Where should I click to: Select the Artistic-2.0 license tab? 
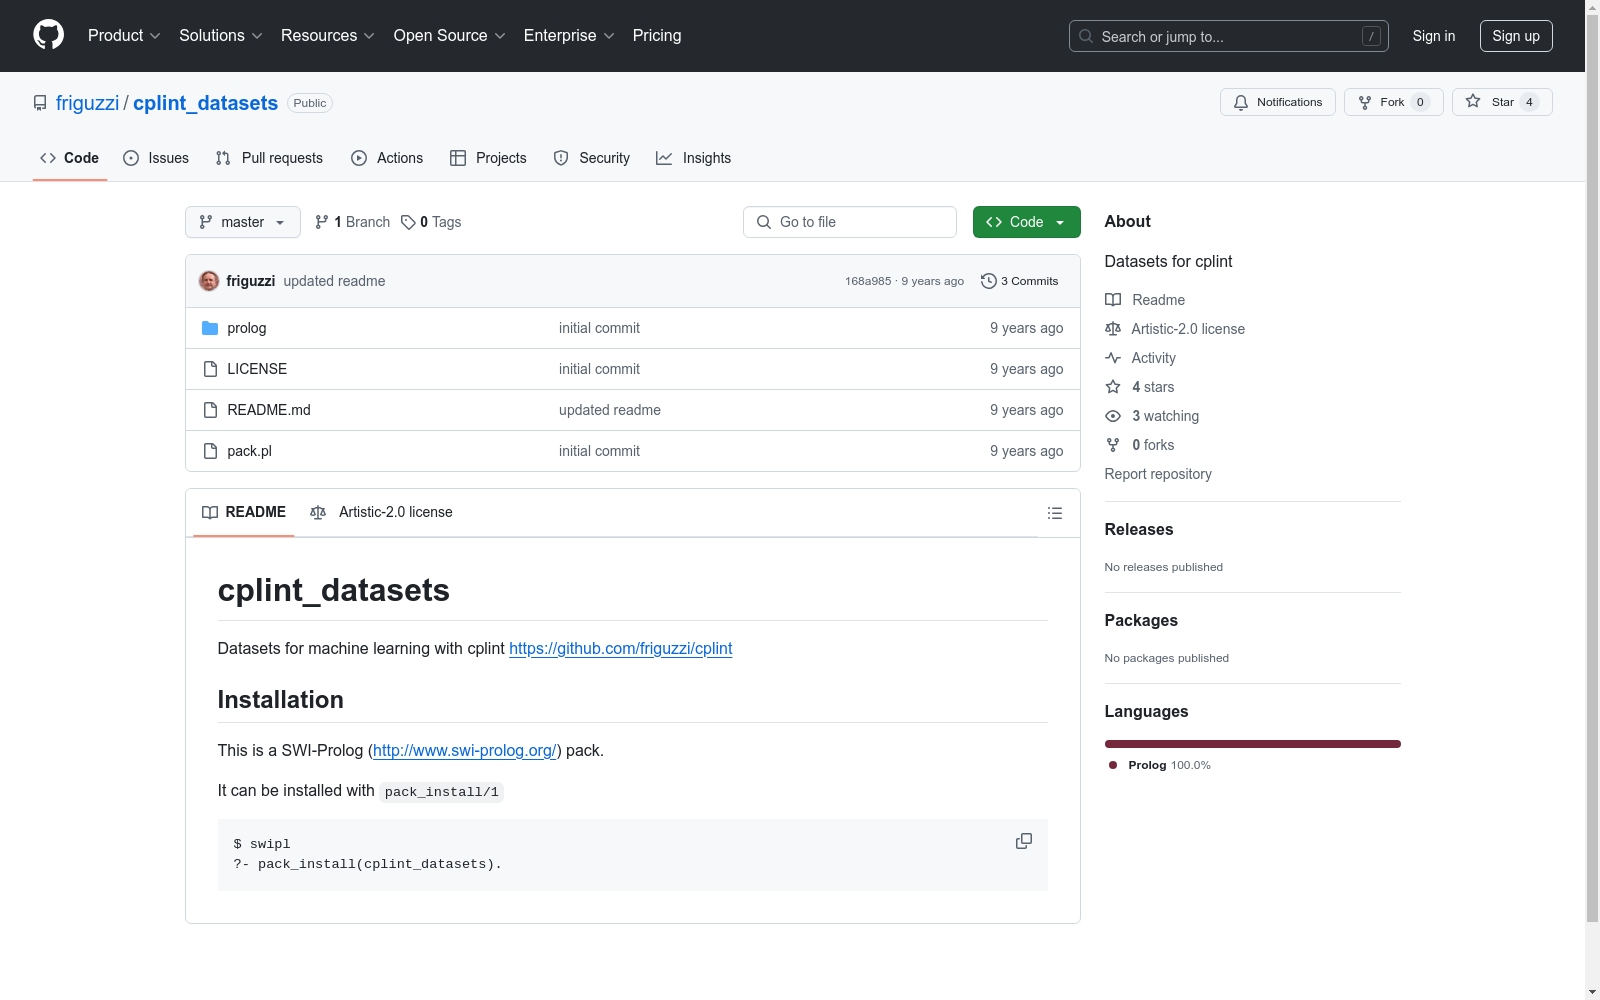(x=381, y=512)
